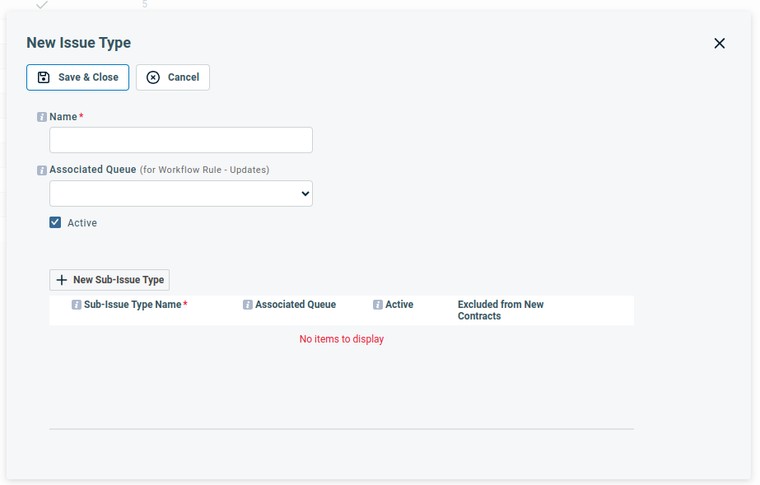The height and width of the screenshot is (485, 760).
Task: Click the New Issue Type dialog title
Action: [78, 43]
